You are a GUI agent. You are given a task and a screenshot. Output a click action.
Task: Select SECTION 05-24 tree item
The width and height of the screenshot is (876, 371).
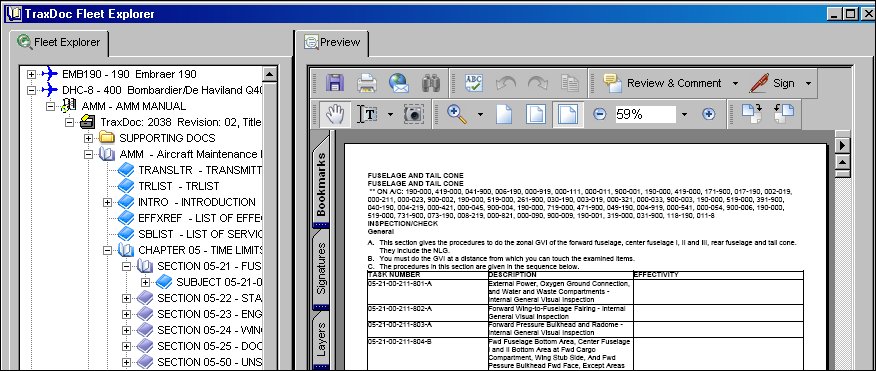[209, 330]
